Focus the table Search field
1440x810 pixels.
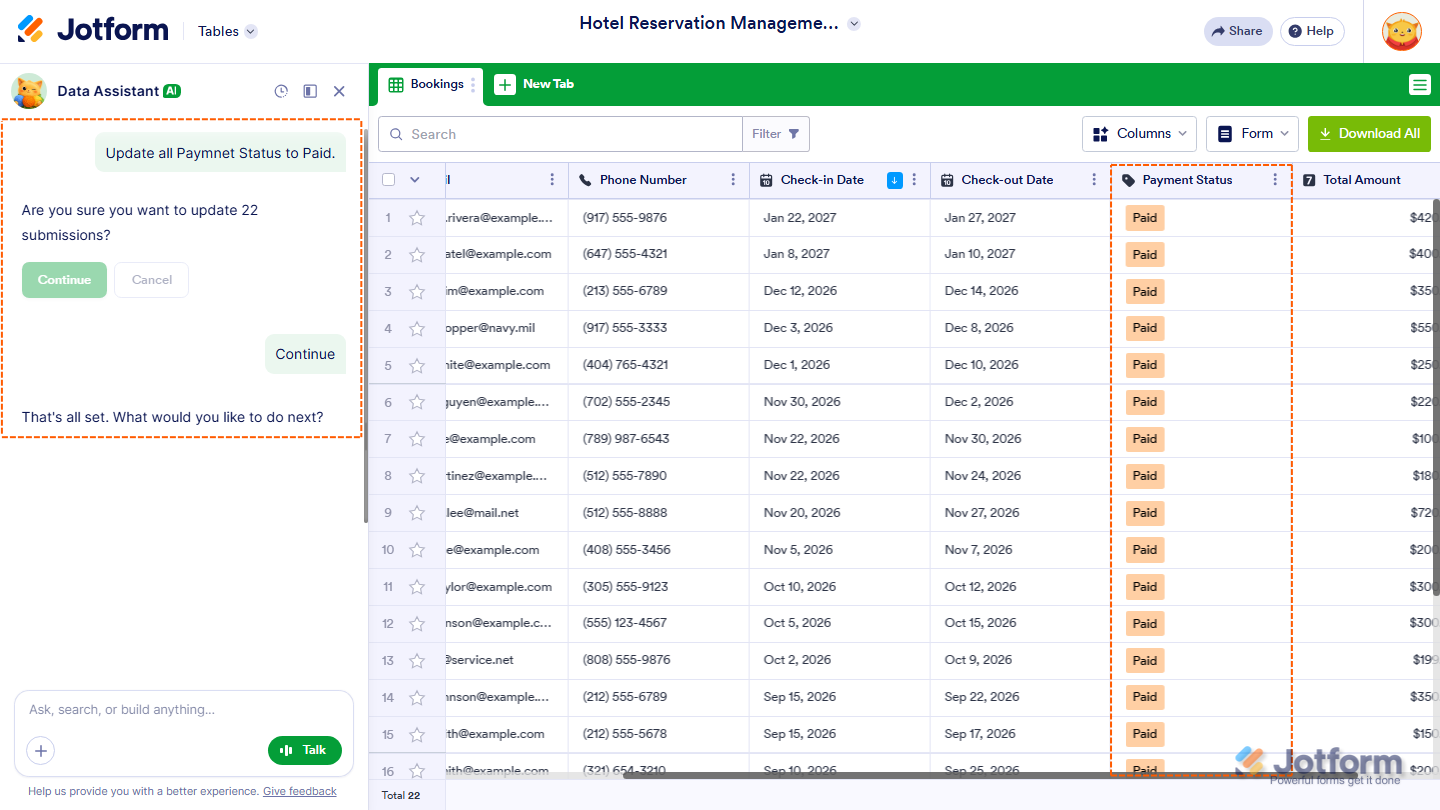560,134
